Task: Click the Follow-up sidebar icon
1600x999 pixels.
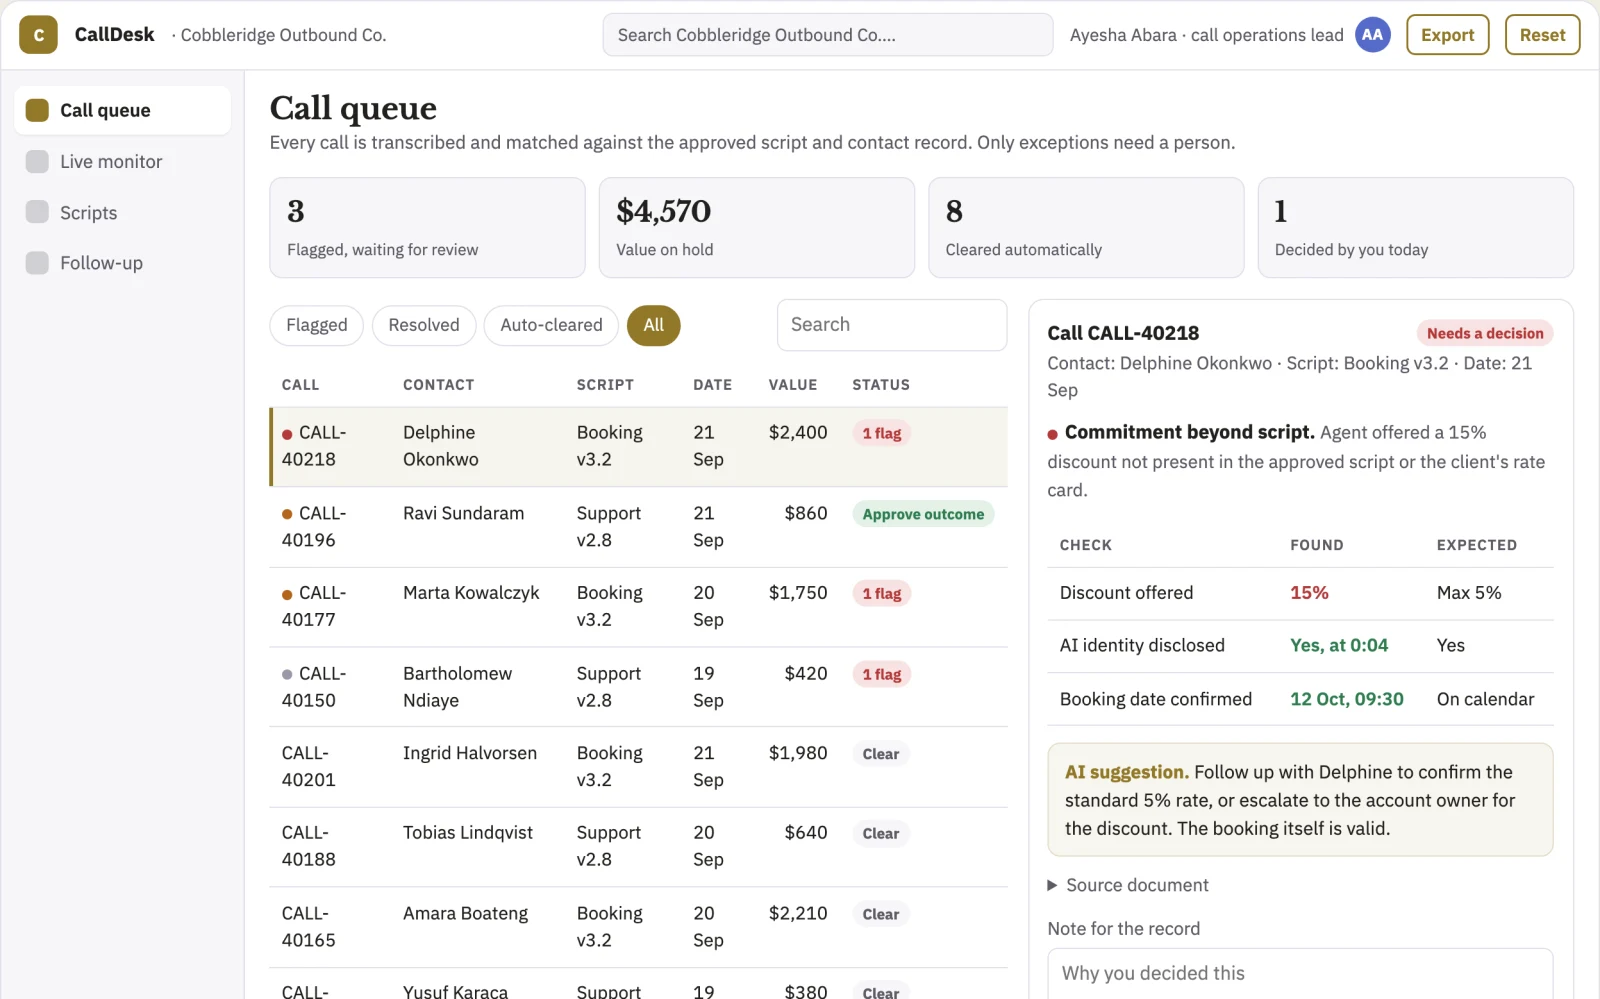Action: click(37, 263)
